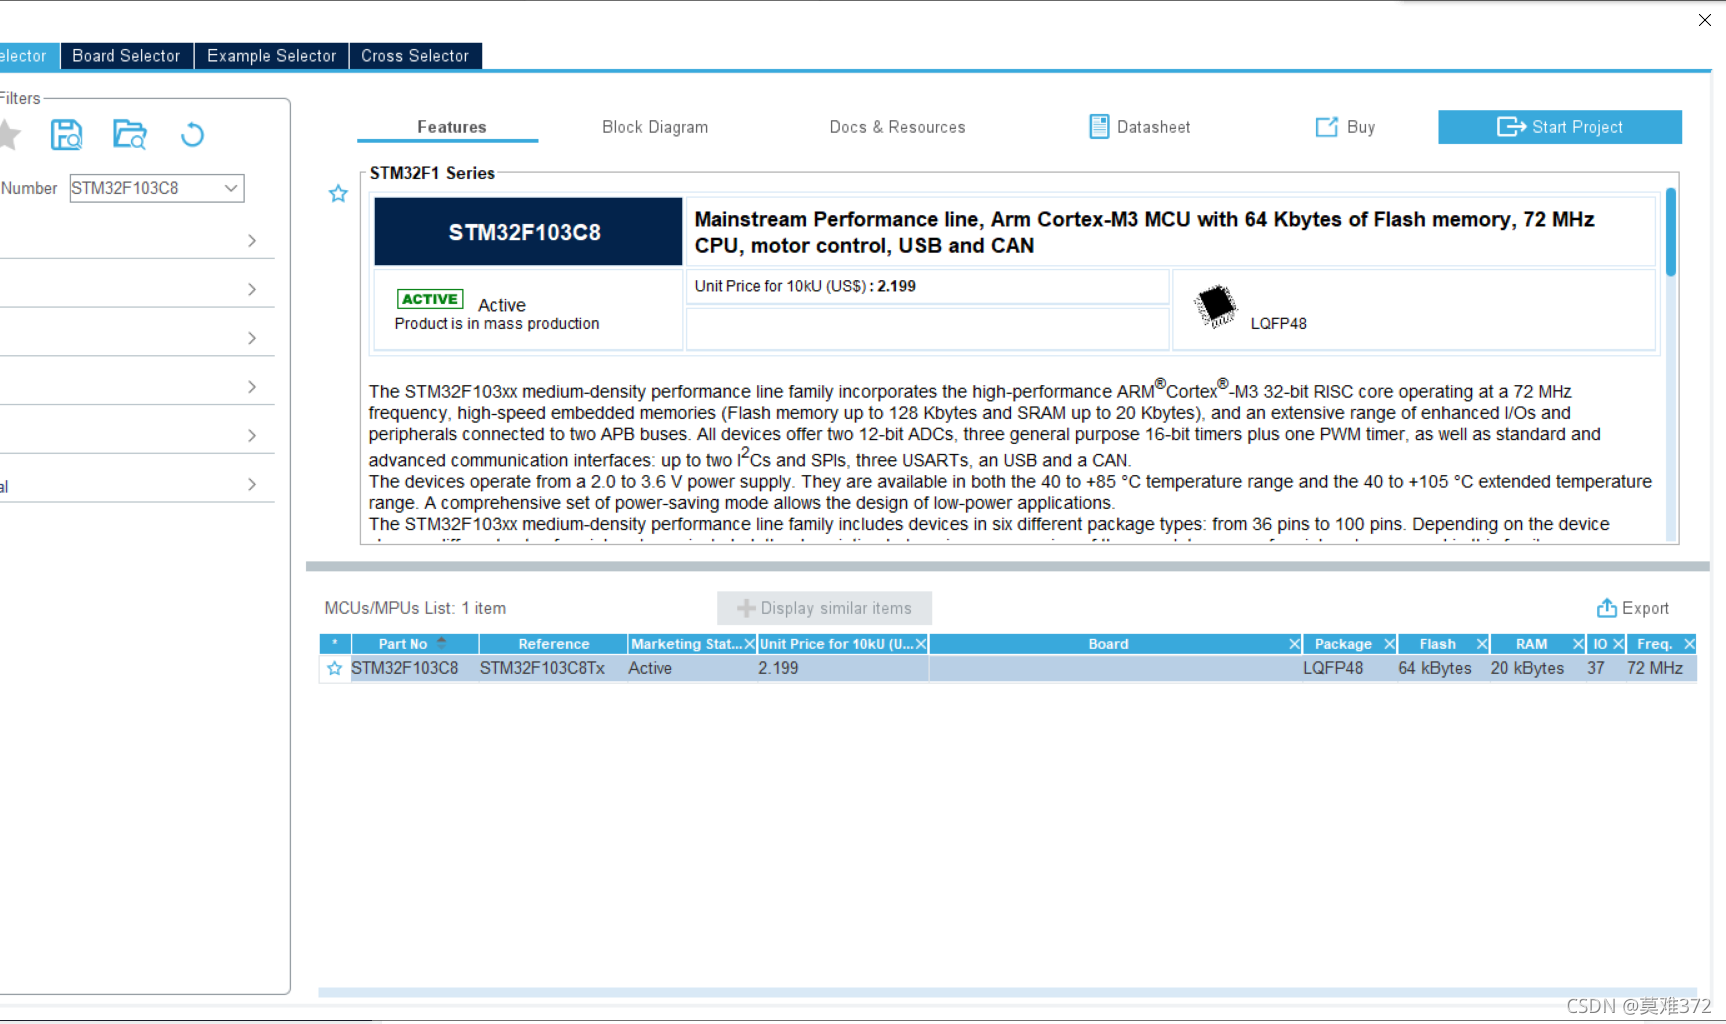Click the horizontal splitter bar above the MCU list
This screenshot has height=1024, width=1726.
coord(1008,566)
